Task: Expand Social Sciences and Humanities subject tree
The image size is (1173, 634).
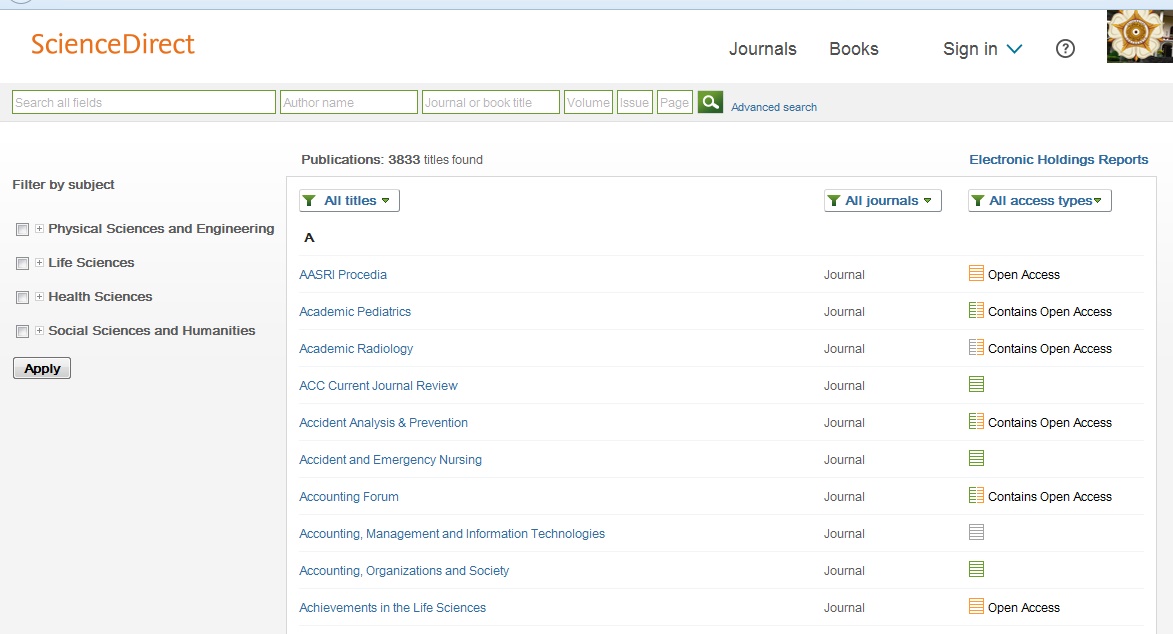Action: 40,330
